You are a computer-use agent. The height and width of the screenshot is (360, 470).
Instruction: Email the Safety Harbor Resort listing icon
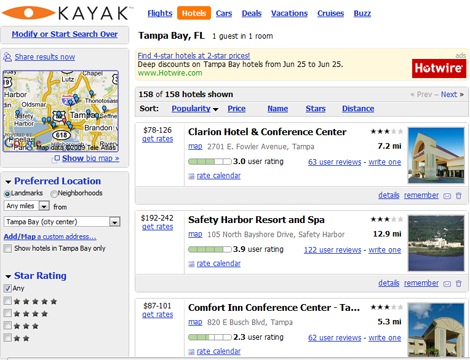pos(447,283)
